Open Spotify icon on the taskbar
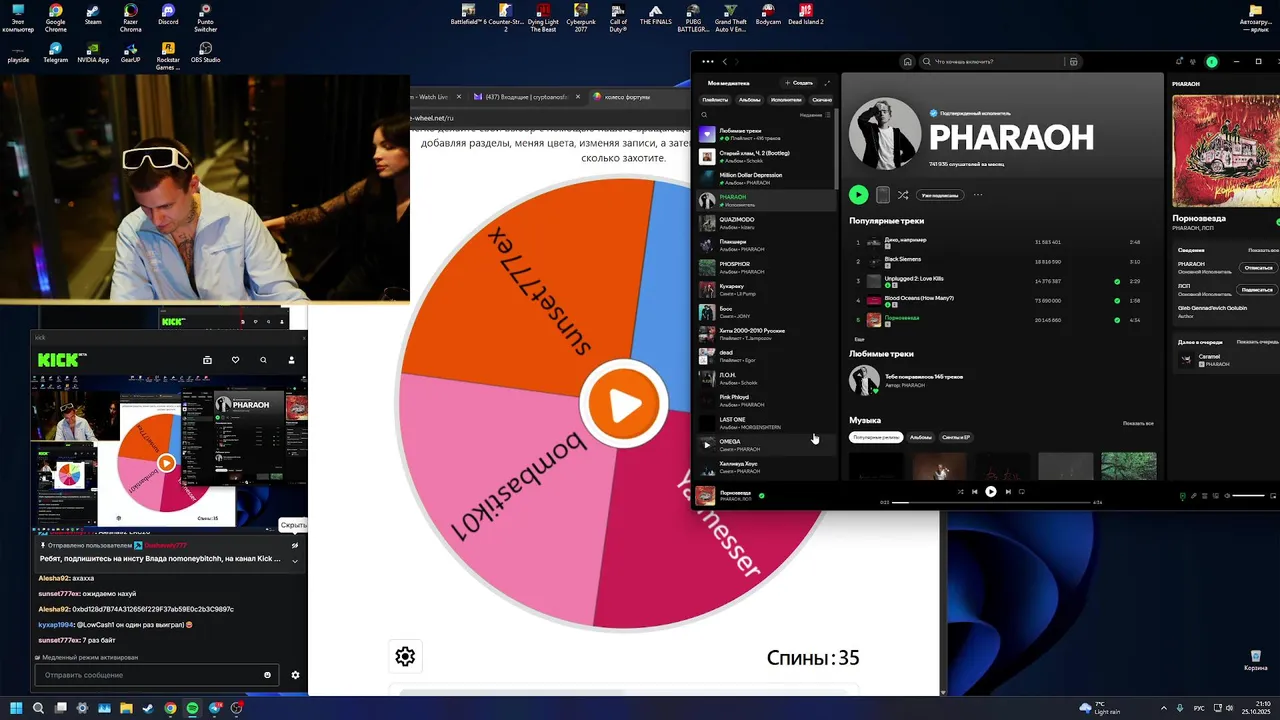The width and height of the screenshot is (1280, 720). (x=192, y=708)
